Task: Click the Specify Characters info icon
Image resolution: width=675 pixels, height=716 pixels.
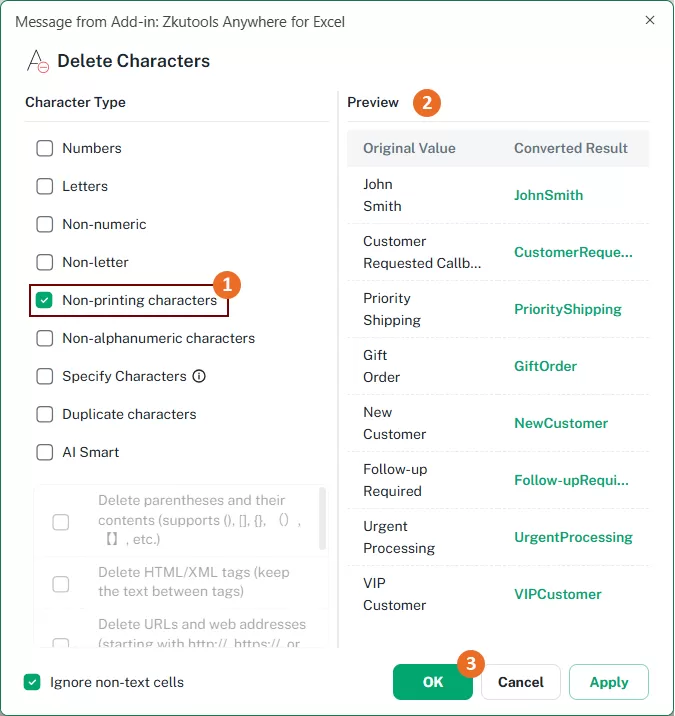Action: (x=199, y=376)
